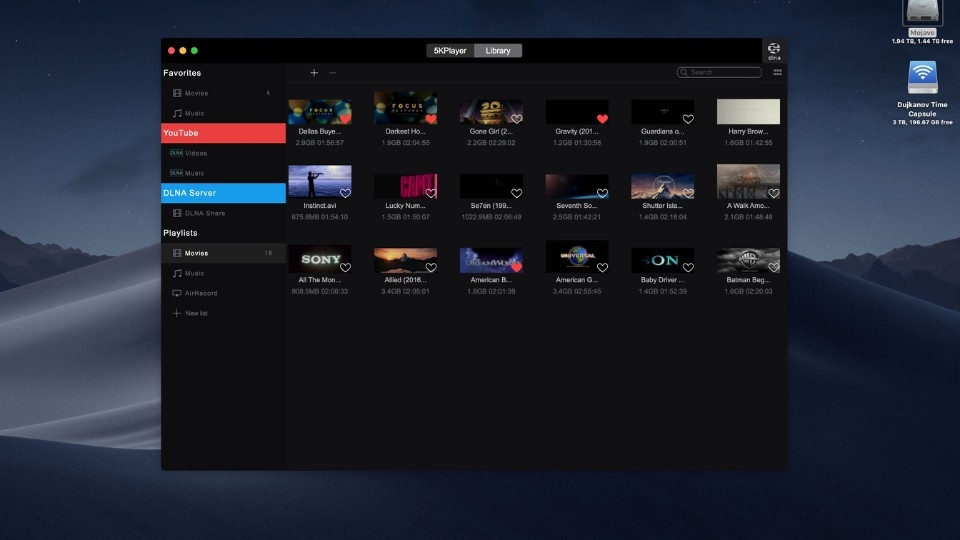Favorite the Se7en heart icon
The width and height of the screenshot is (960, 540).
tap(517, 193)
